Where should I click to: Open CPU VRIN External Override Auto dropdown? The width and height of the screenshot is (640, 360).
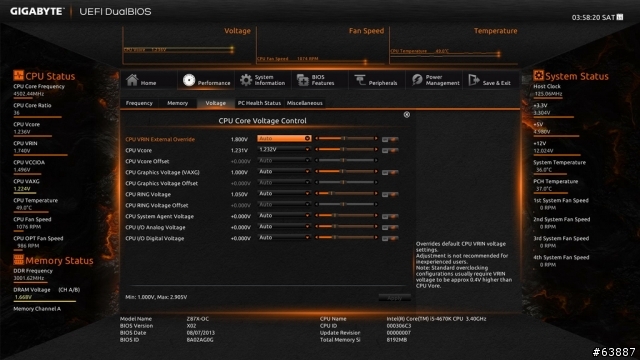click(x=284, y=138)
